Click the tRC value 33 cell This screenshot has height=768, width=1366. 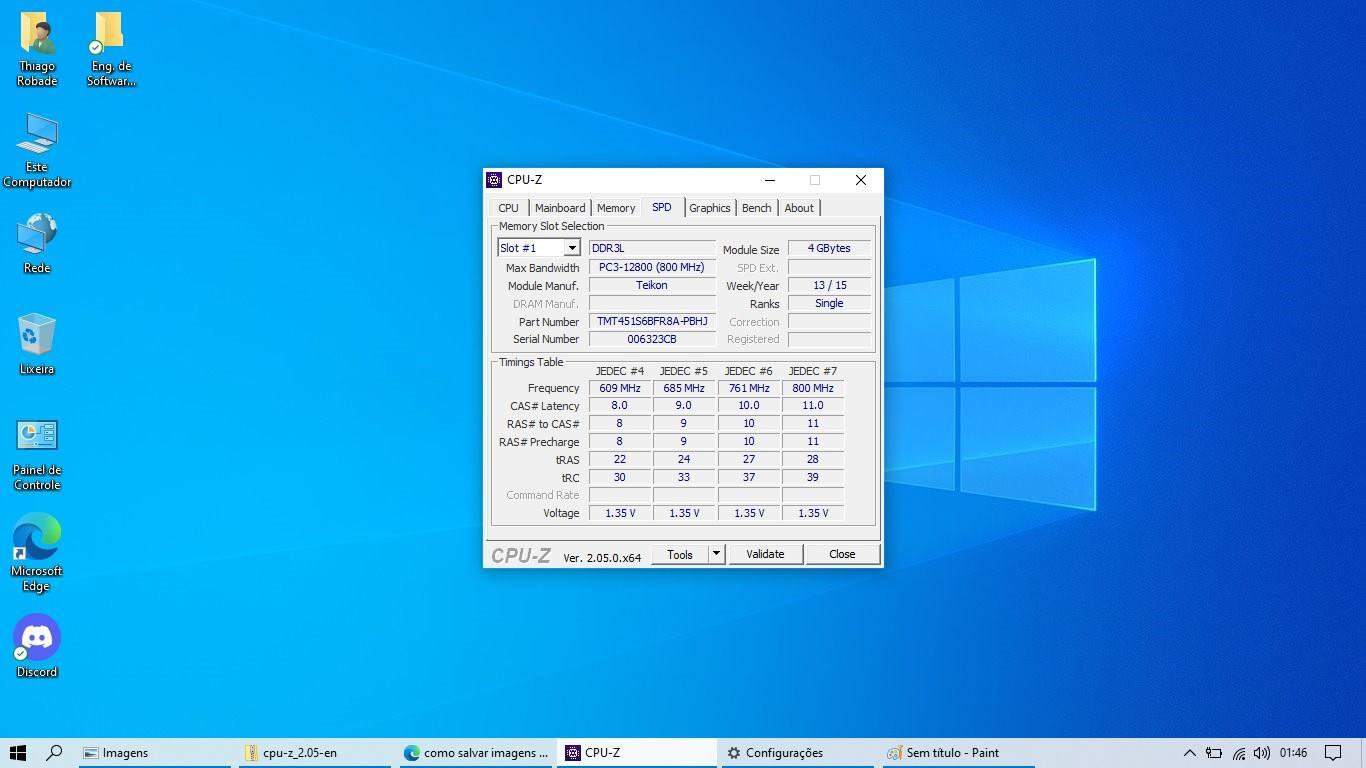[x=684, y=478]
